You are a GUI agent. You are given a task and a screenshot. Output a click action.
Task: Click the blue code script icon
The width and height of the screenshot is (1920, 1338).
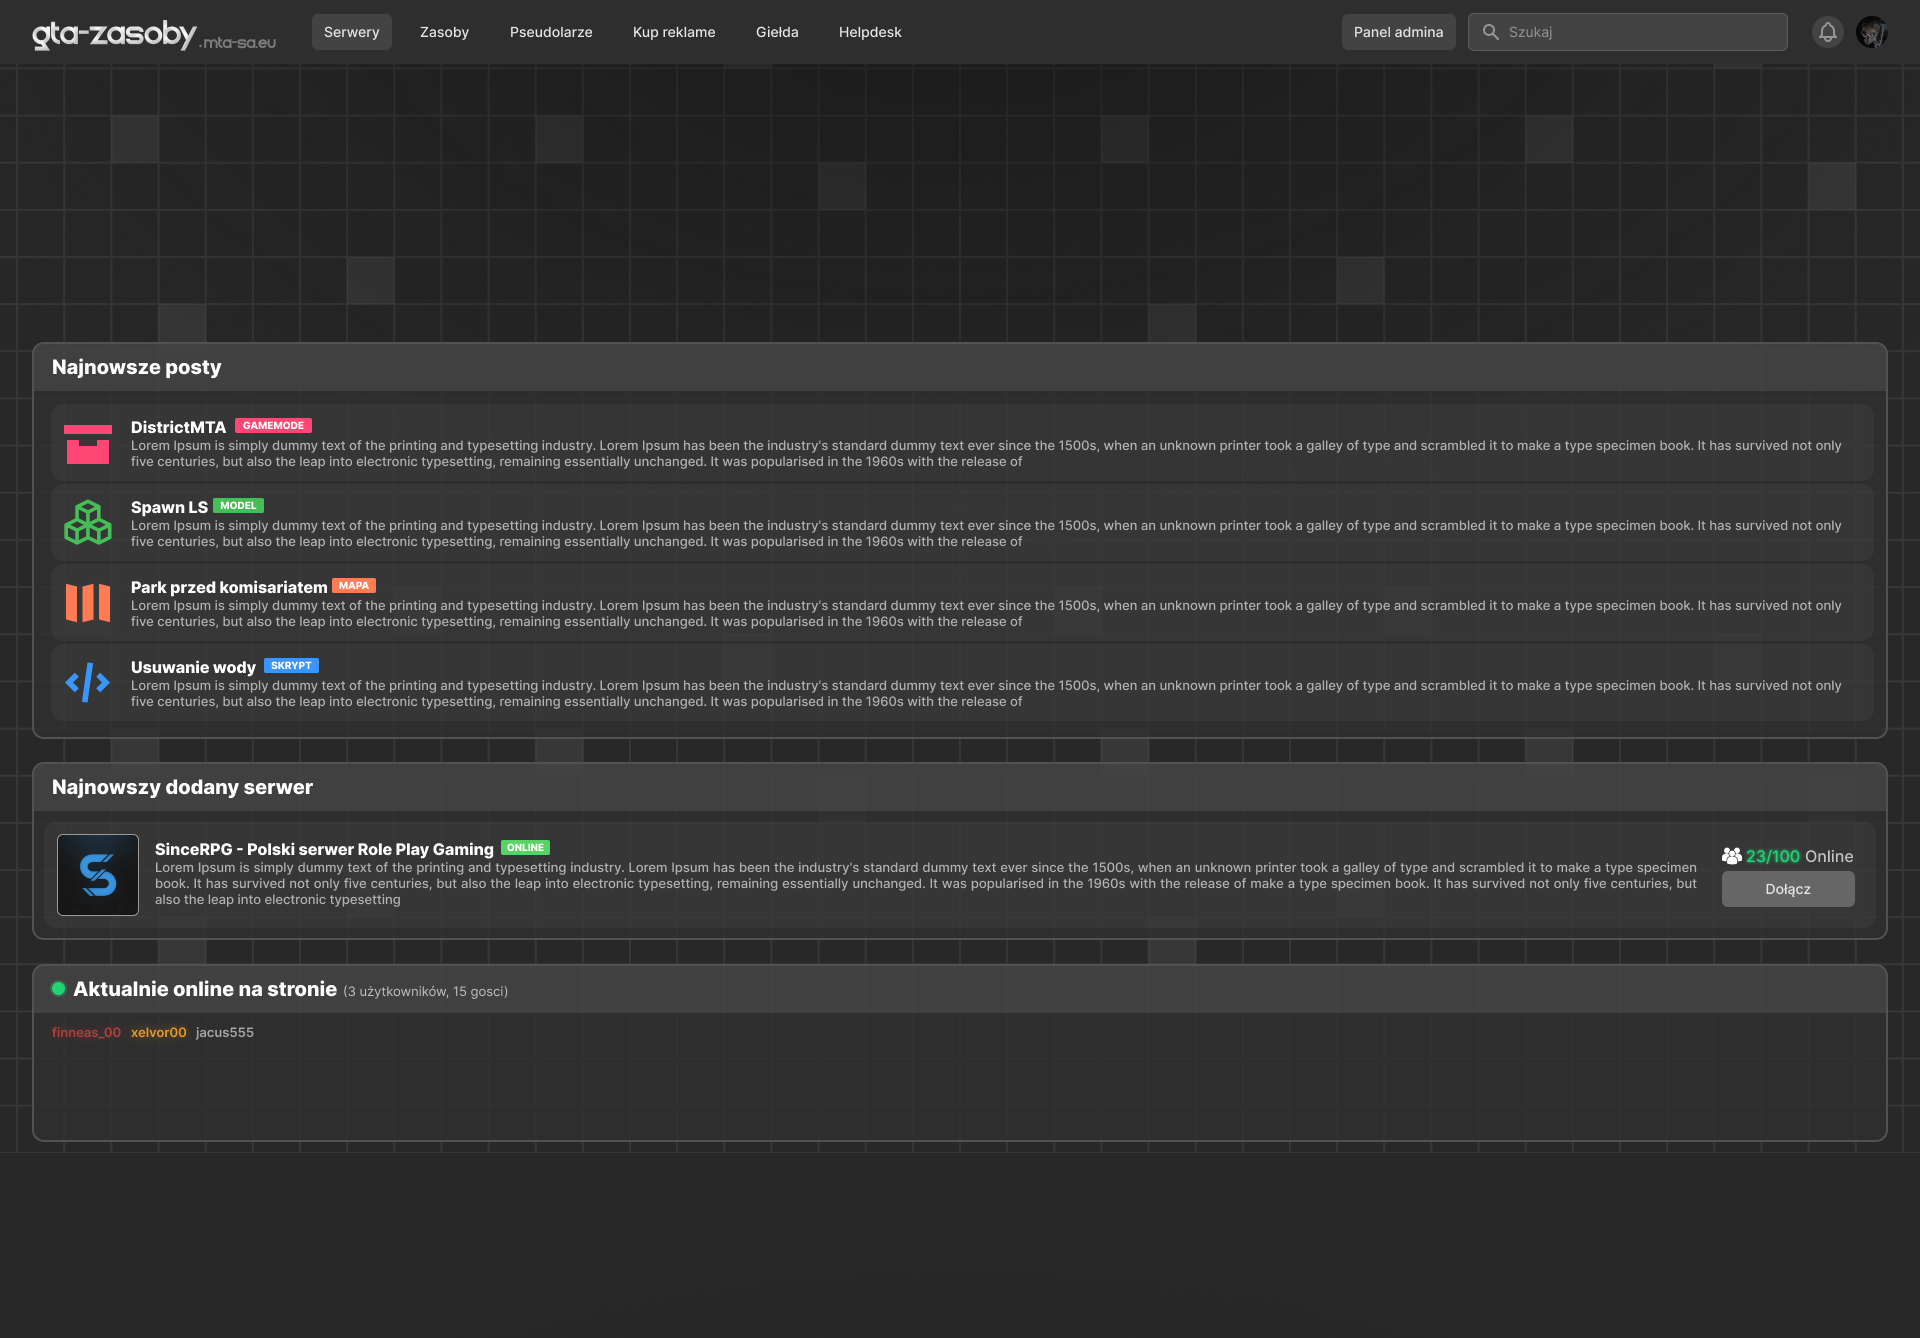coord(88,683)
